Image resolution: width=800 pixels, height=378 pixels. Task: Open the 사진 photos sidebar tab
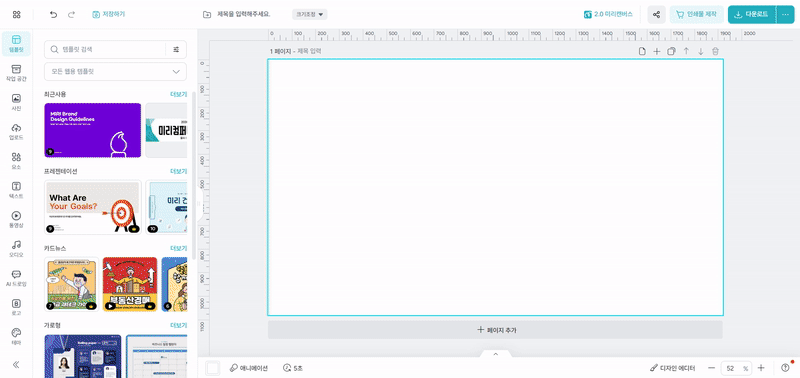coord(16,102)
